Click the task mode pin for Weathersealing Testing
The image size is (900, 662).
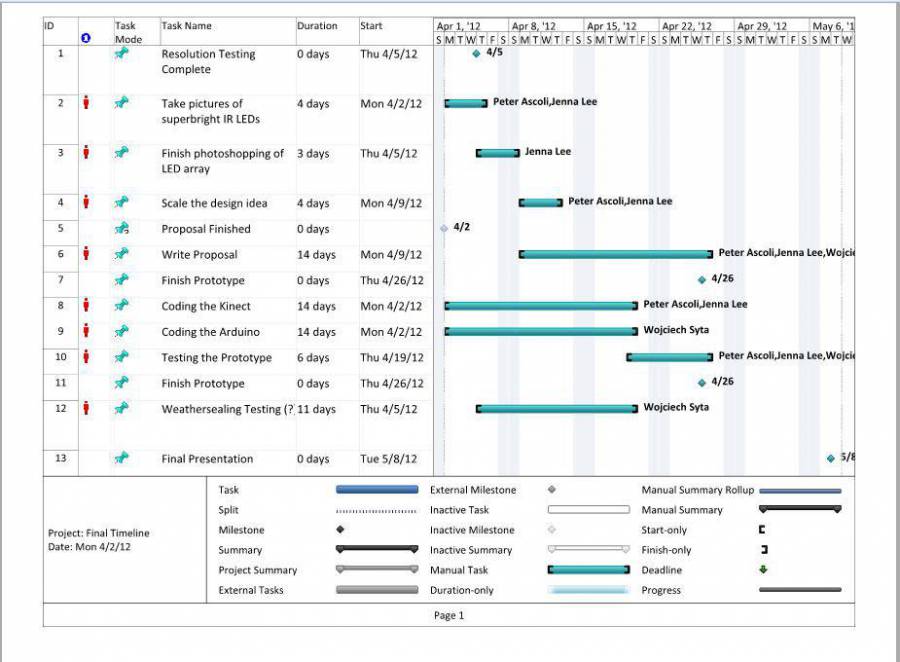121,408
